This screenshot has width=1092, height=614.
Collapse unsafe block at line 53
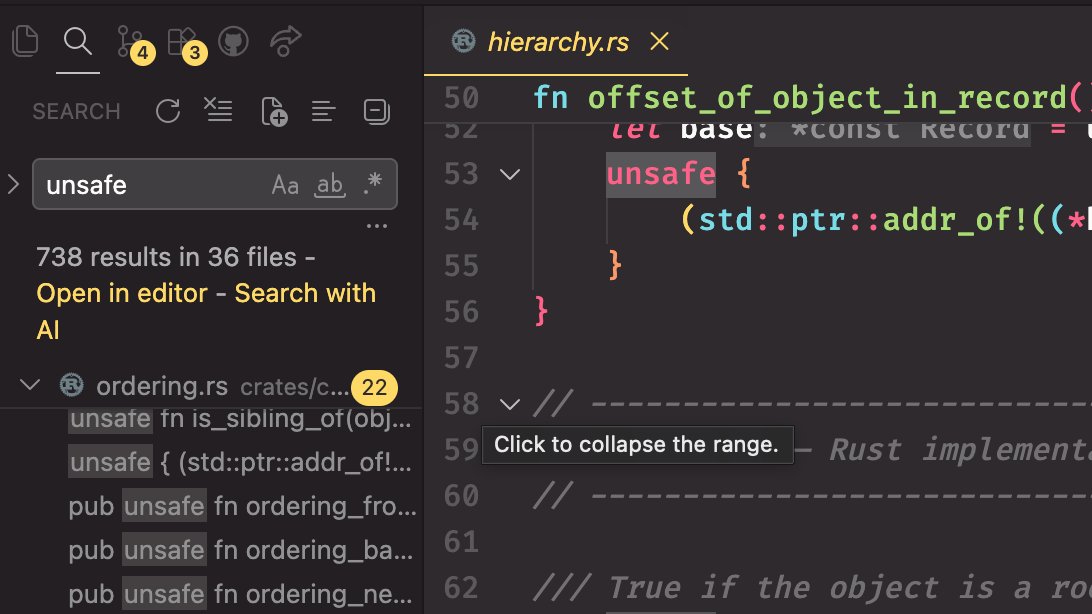[510, 174]
